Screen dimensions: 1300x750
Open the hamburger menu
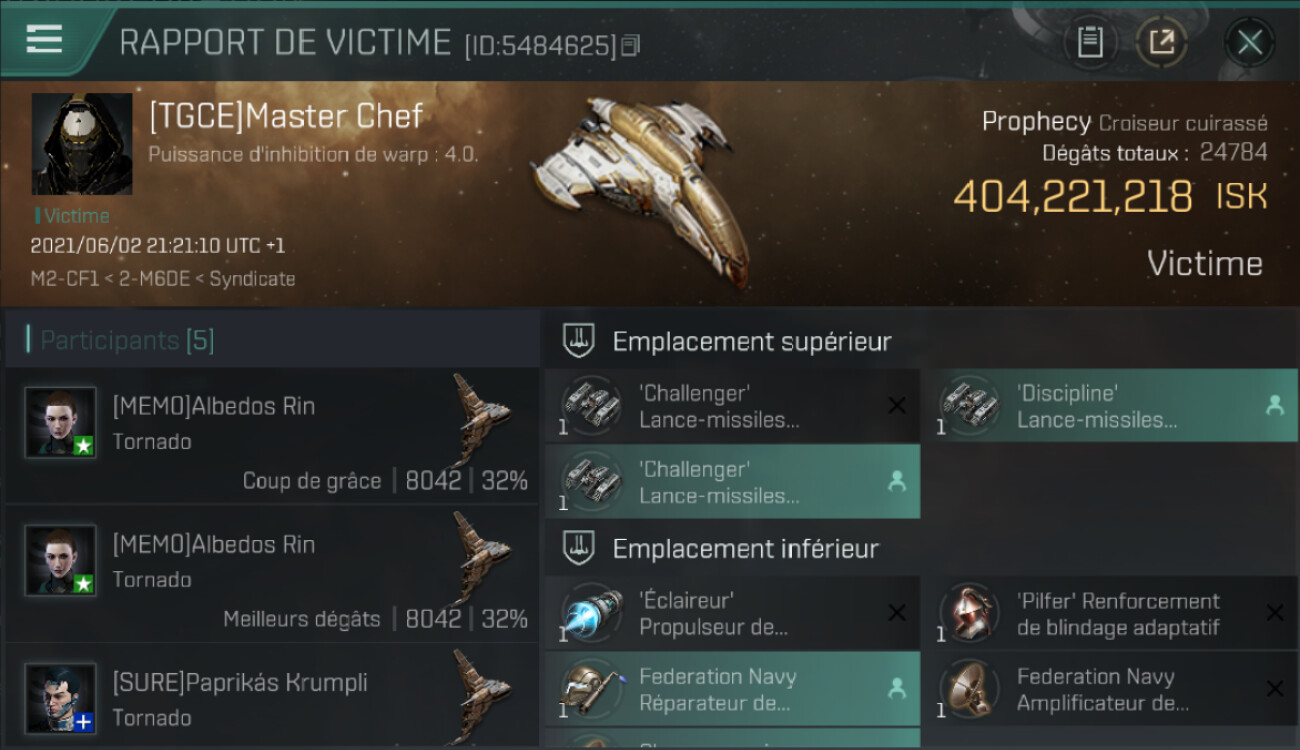click(45, 40)
